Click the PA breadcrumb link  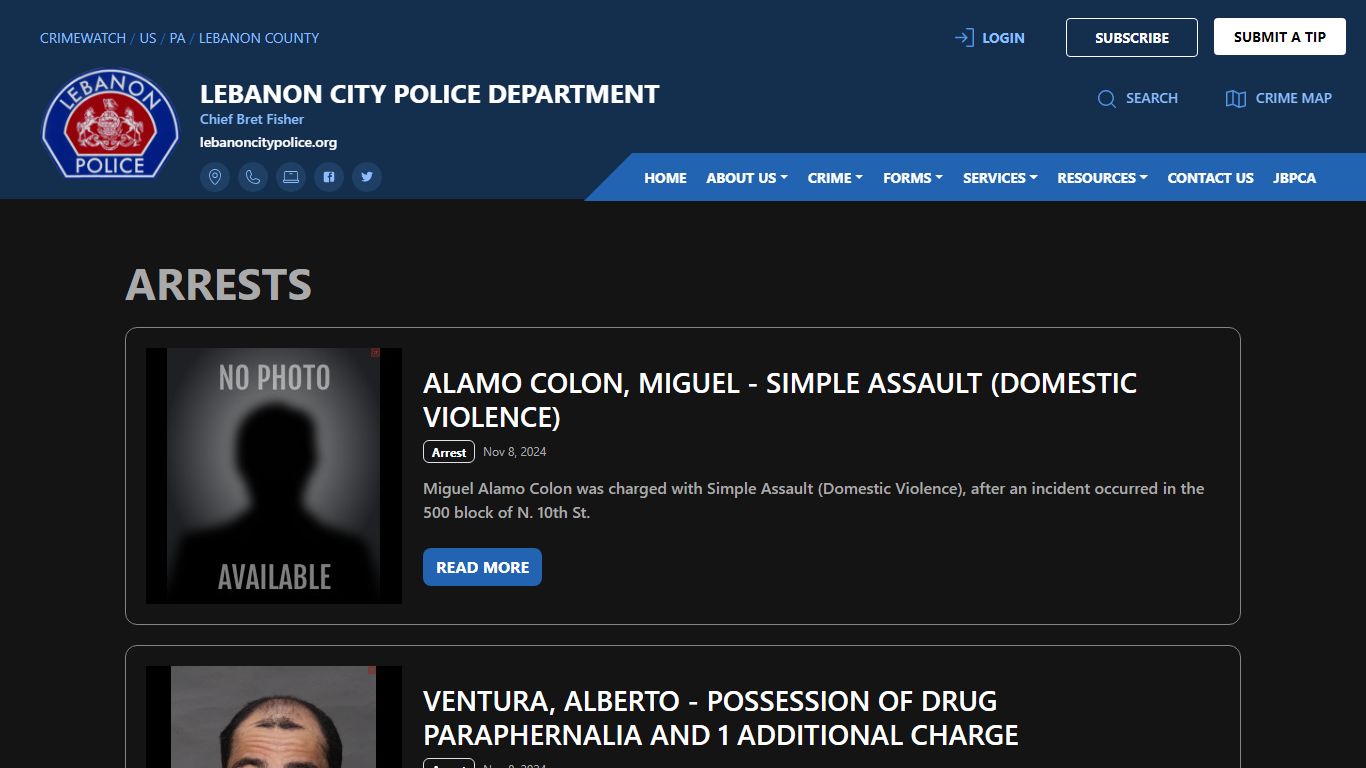(177, 38)
